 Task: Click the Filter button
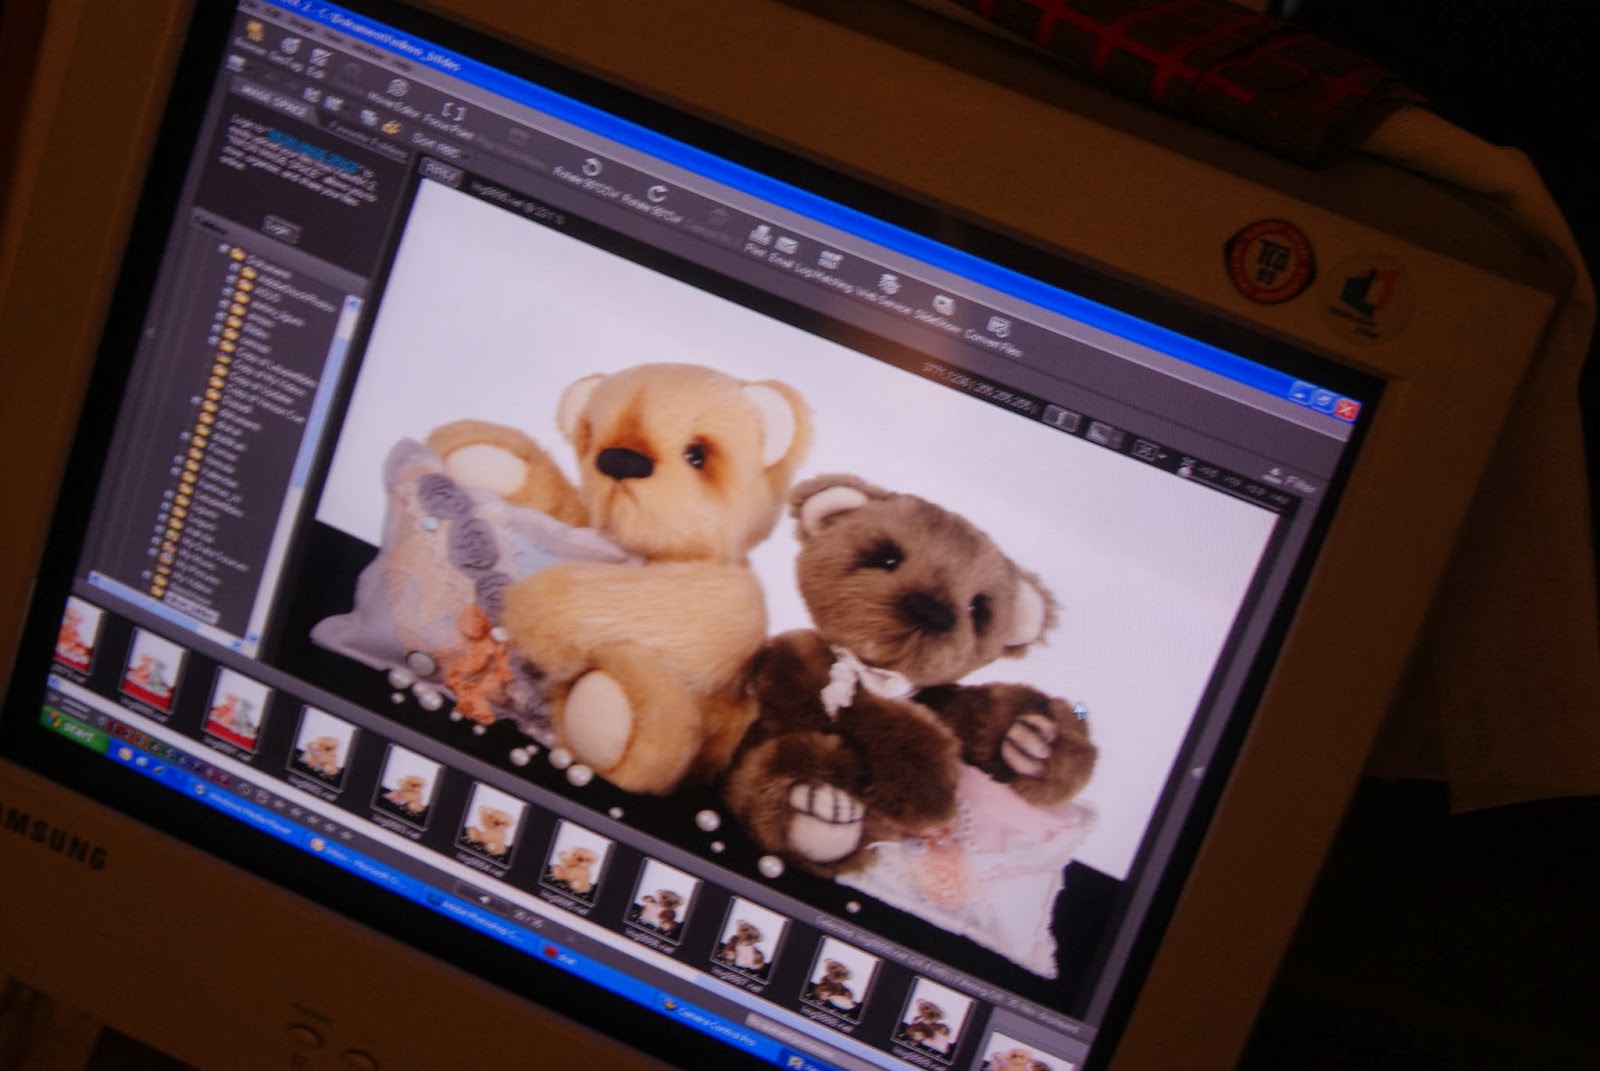tap(1291, 480)
